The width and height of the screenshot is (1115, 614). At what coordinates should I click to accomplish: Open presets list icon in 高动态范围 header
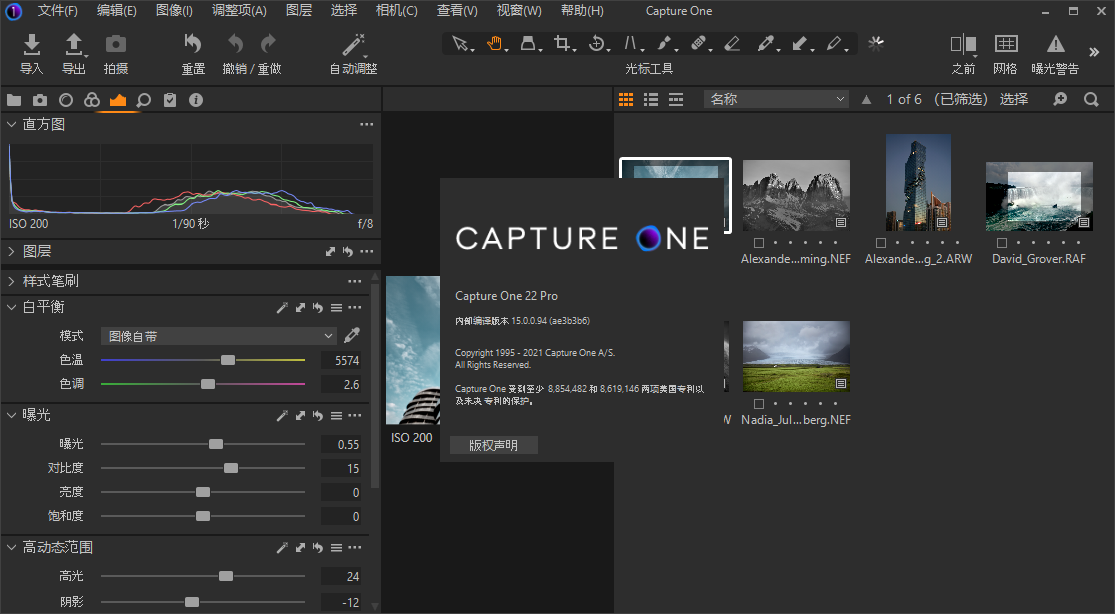[336, 548]
